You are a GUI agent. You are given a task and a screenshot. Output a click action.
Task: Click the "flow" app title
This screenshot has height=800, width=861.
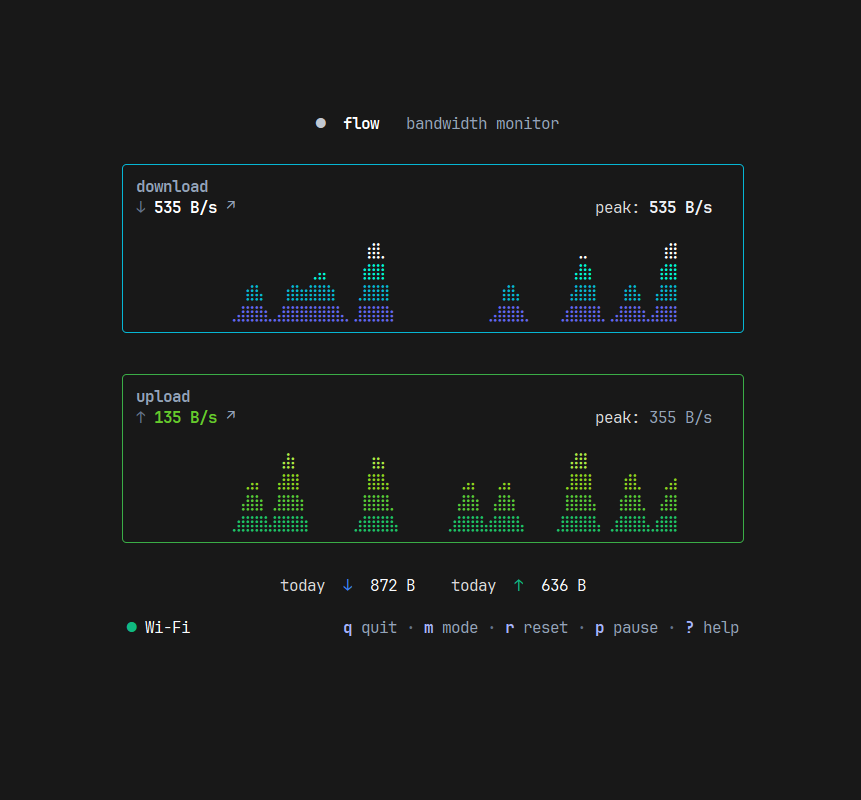(x=361, y=124)
